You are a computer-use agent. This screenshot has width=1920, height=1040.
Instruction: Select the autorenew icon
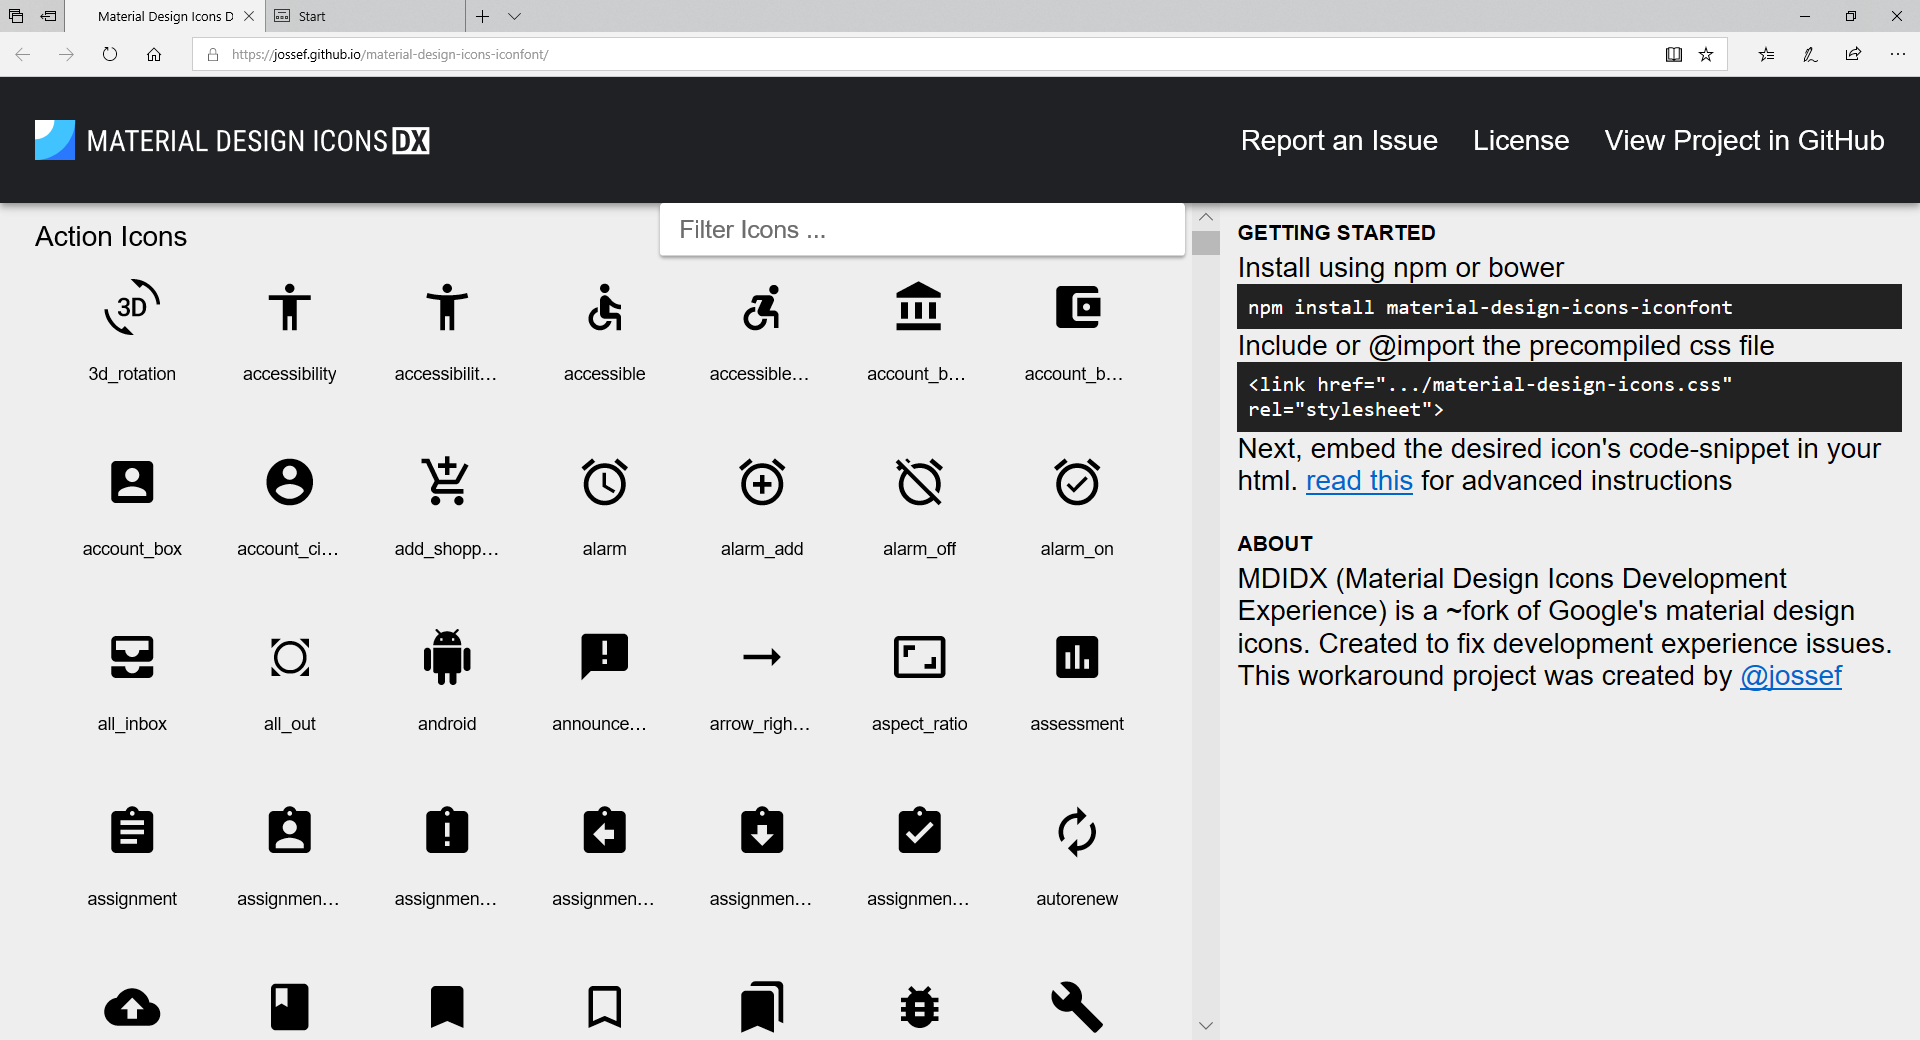click(x=1076, y=832)
